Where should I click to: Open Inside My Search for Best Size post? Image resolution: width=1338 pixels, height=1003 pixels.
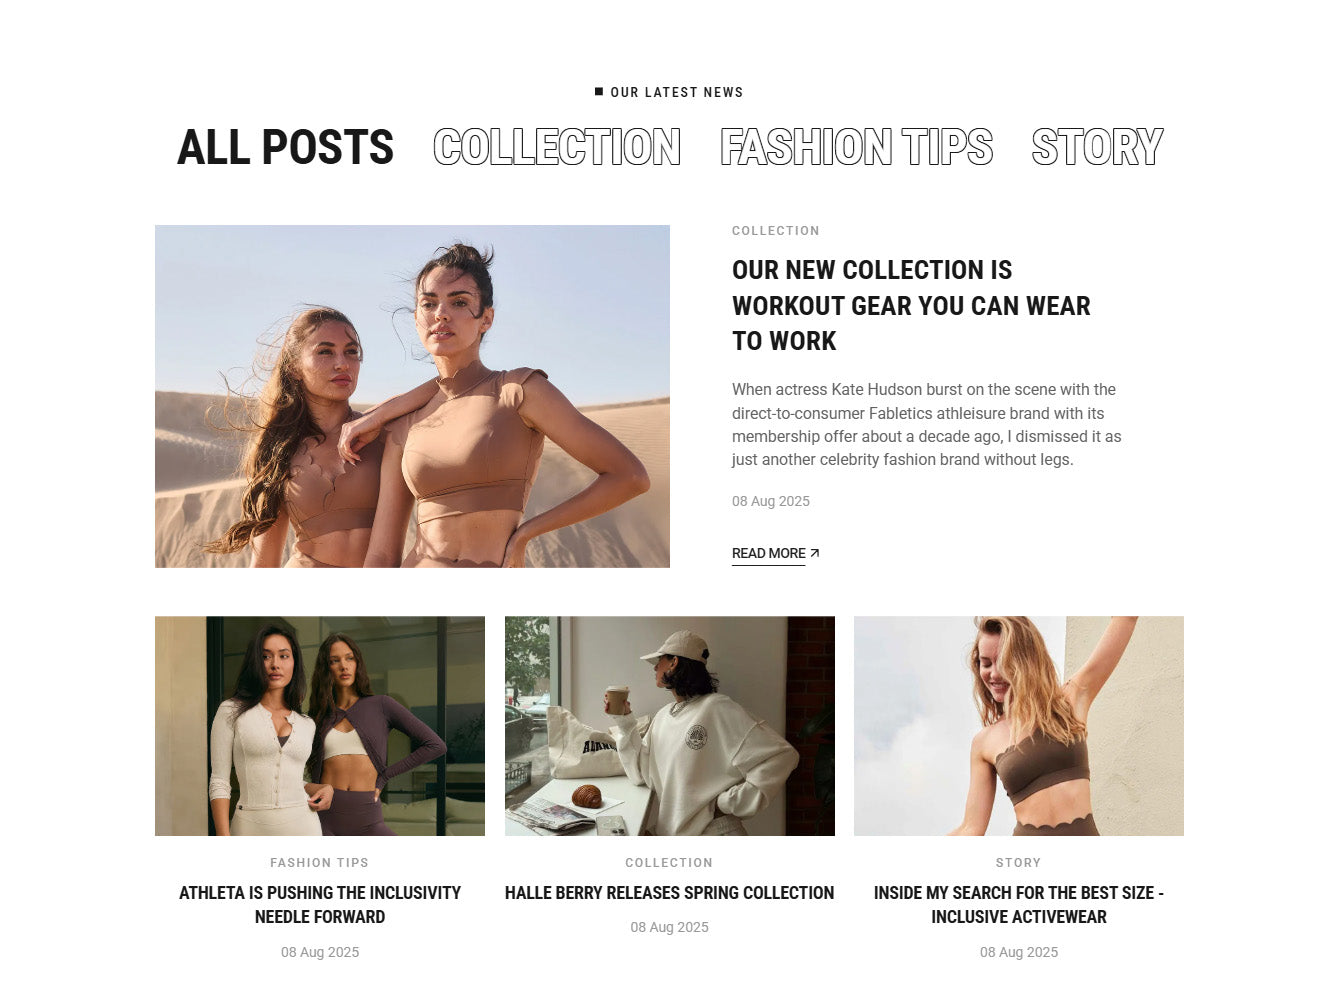1019,905
